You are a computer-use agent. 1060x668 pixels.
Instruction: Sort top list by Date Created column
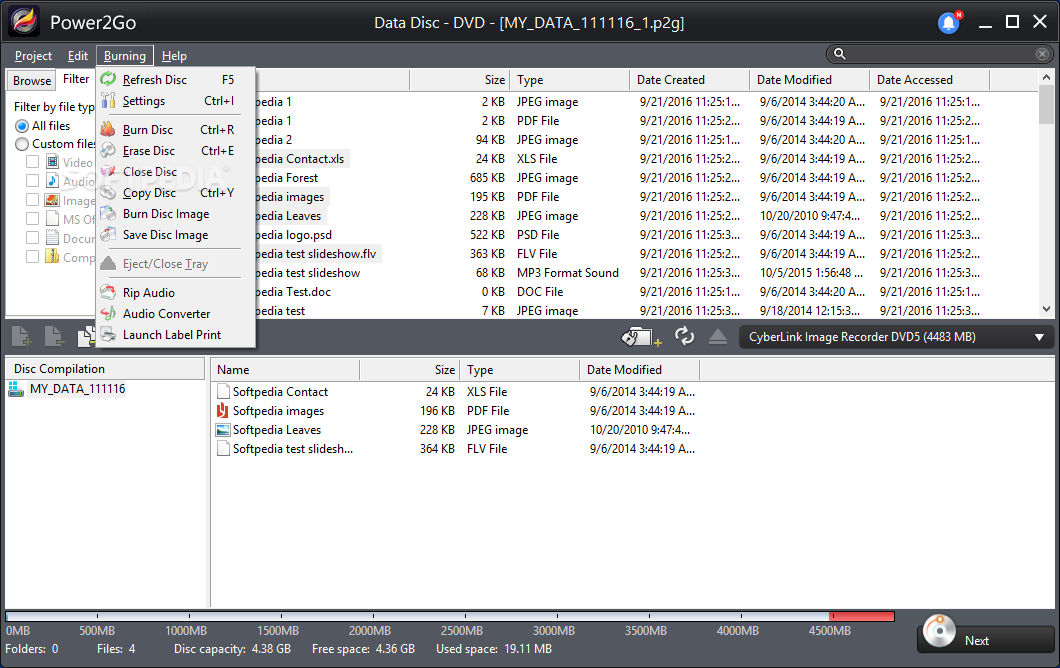[x=689, y=80]
